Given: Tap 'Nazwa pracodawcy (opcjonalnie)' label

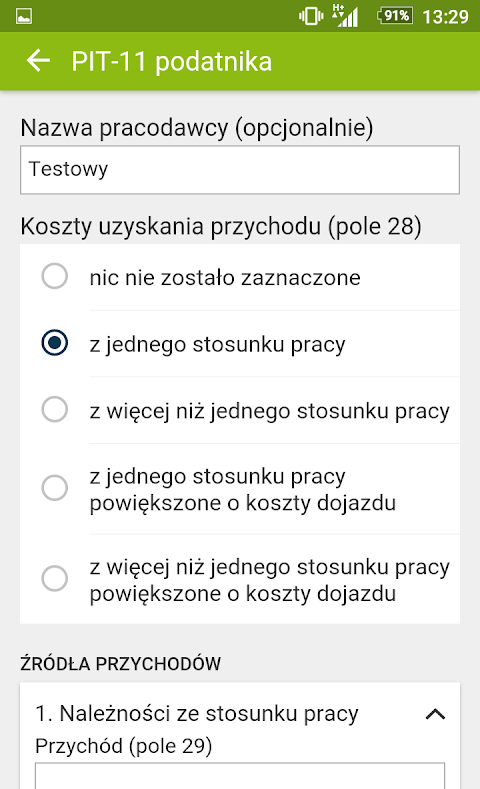Looking at the screenshot, I should point(197,128).
